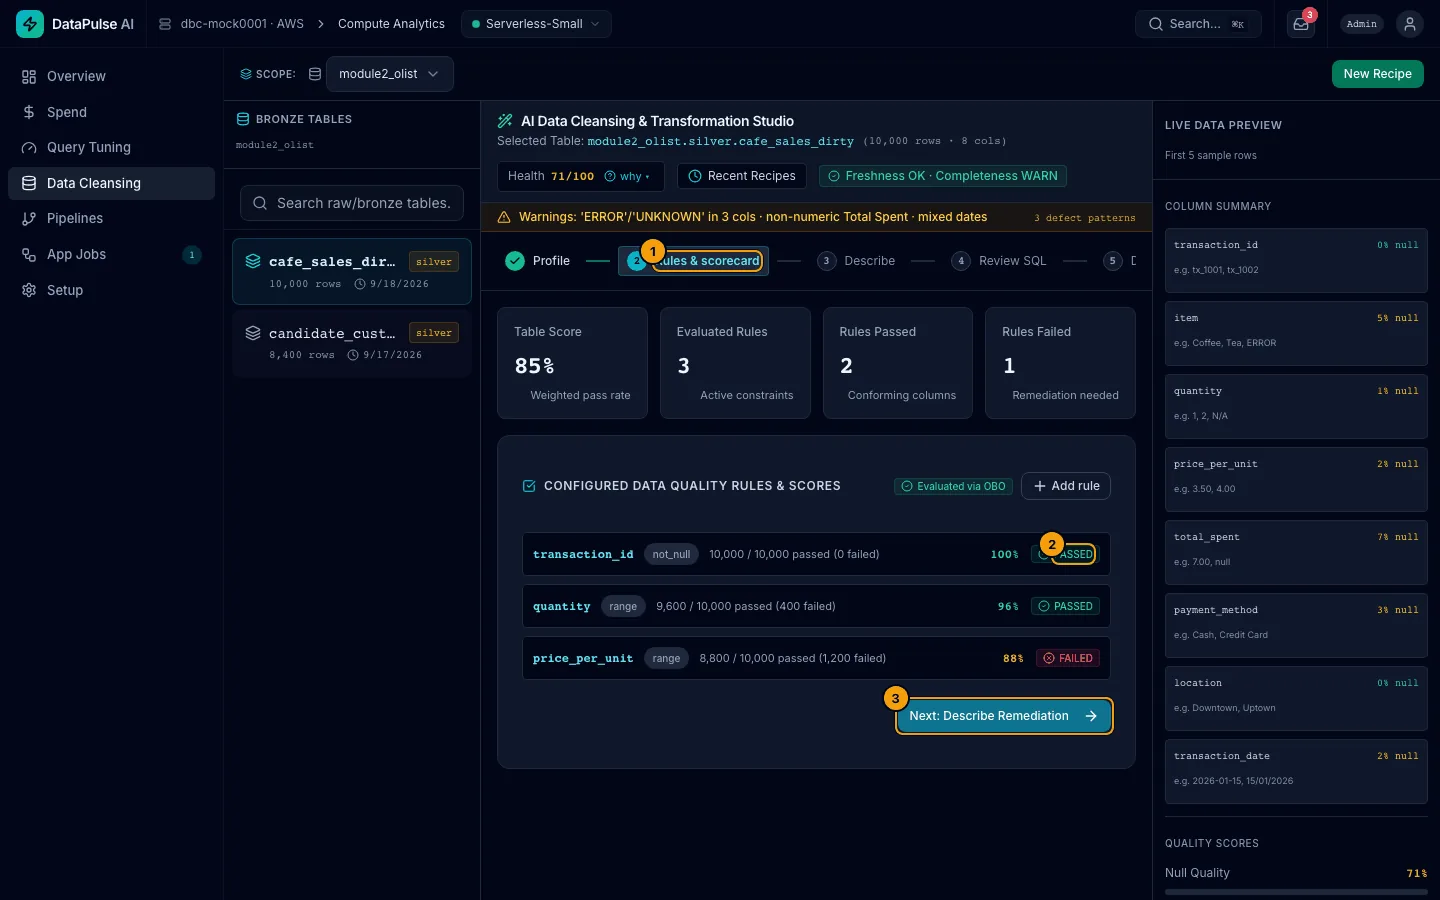
Task: Click the workspace server icon in breadcrumb
Action: coord(165,24)
